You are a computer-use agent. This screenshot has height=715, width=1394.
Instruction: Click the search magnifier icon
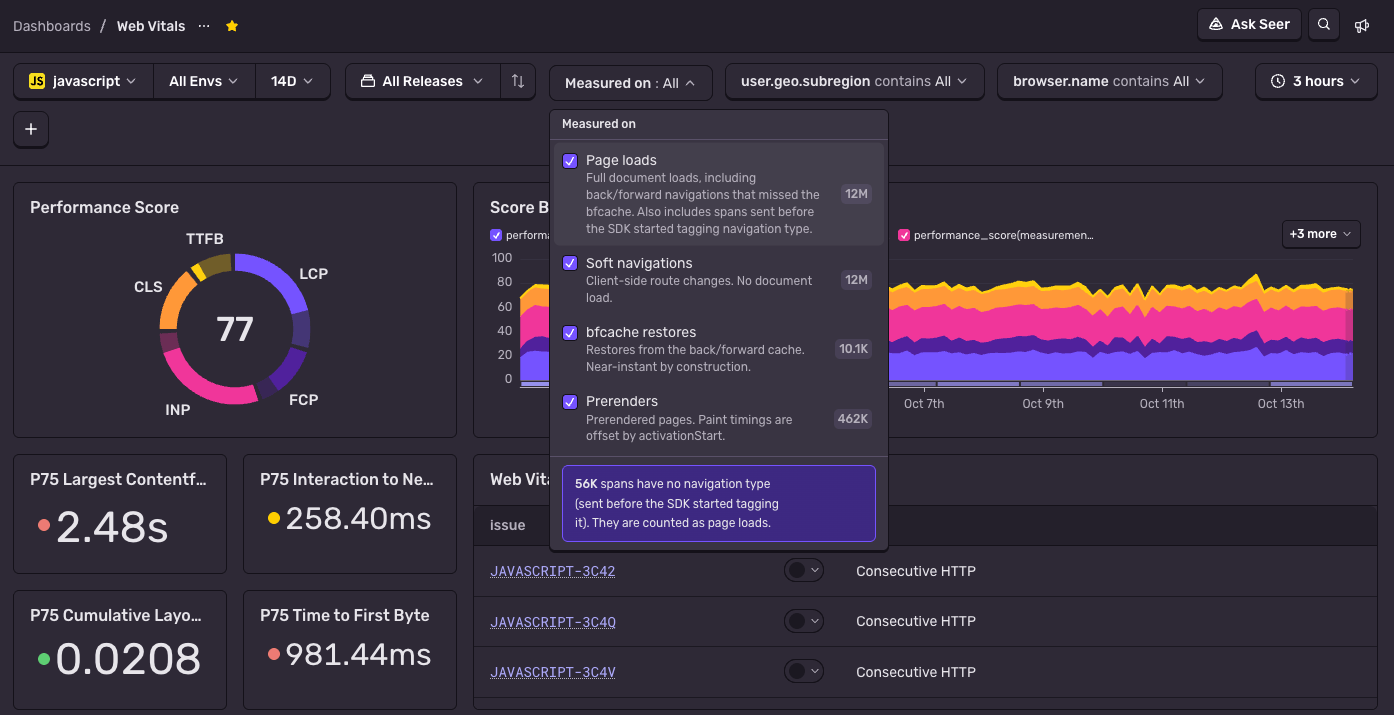pos(1324,25)
